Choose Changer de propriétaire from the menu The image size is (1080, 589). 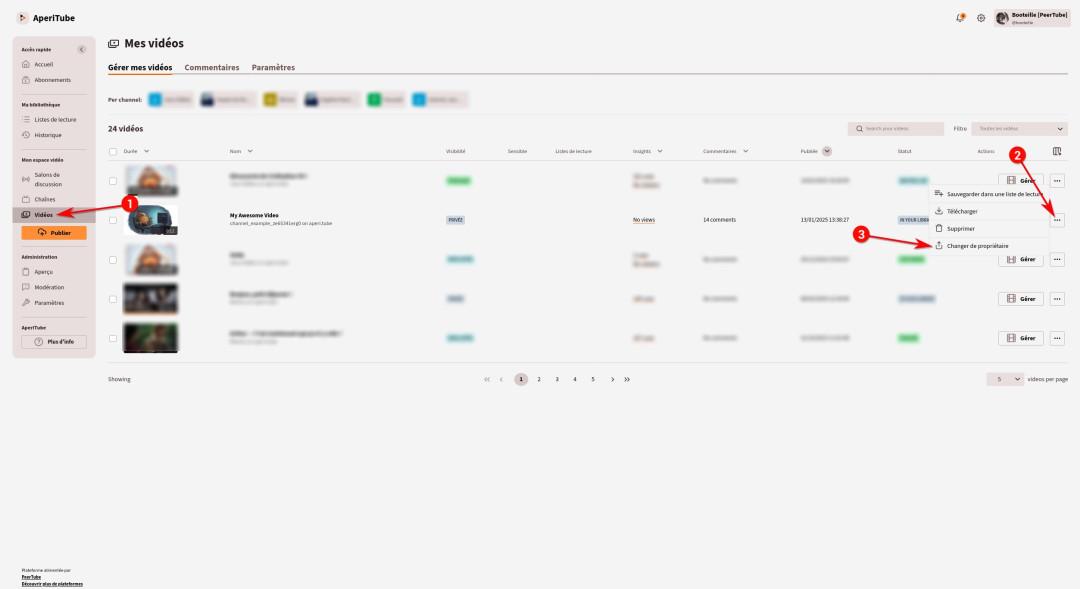pos(977,246)
